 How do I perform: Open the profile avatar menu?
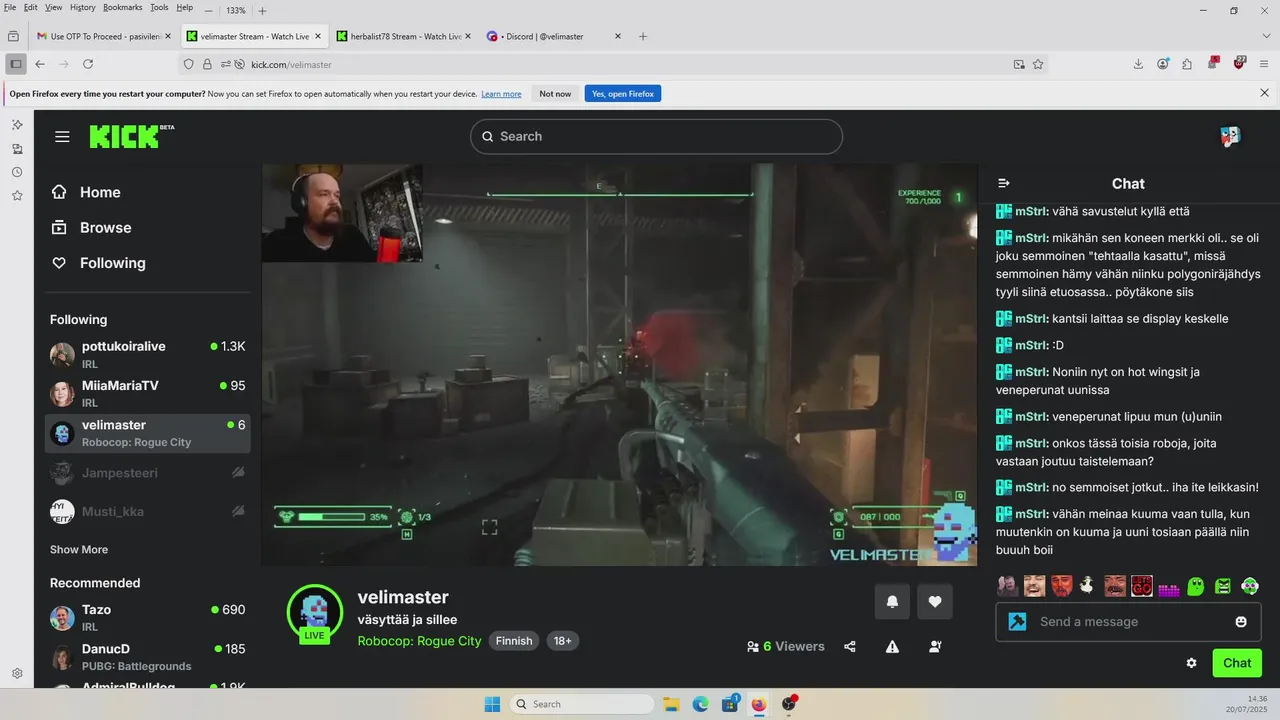tap(1231, 136)
